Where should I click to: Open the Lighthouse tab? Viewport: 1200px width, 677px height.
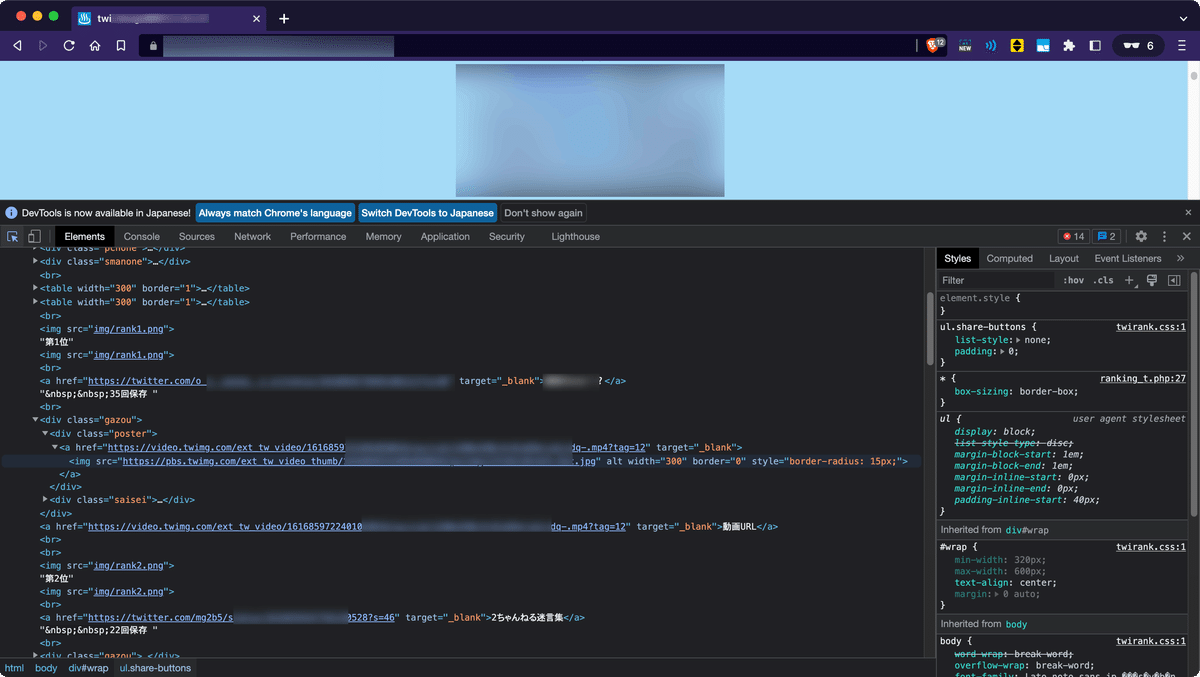[x=576, y=237]
